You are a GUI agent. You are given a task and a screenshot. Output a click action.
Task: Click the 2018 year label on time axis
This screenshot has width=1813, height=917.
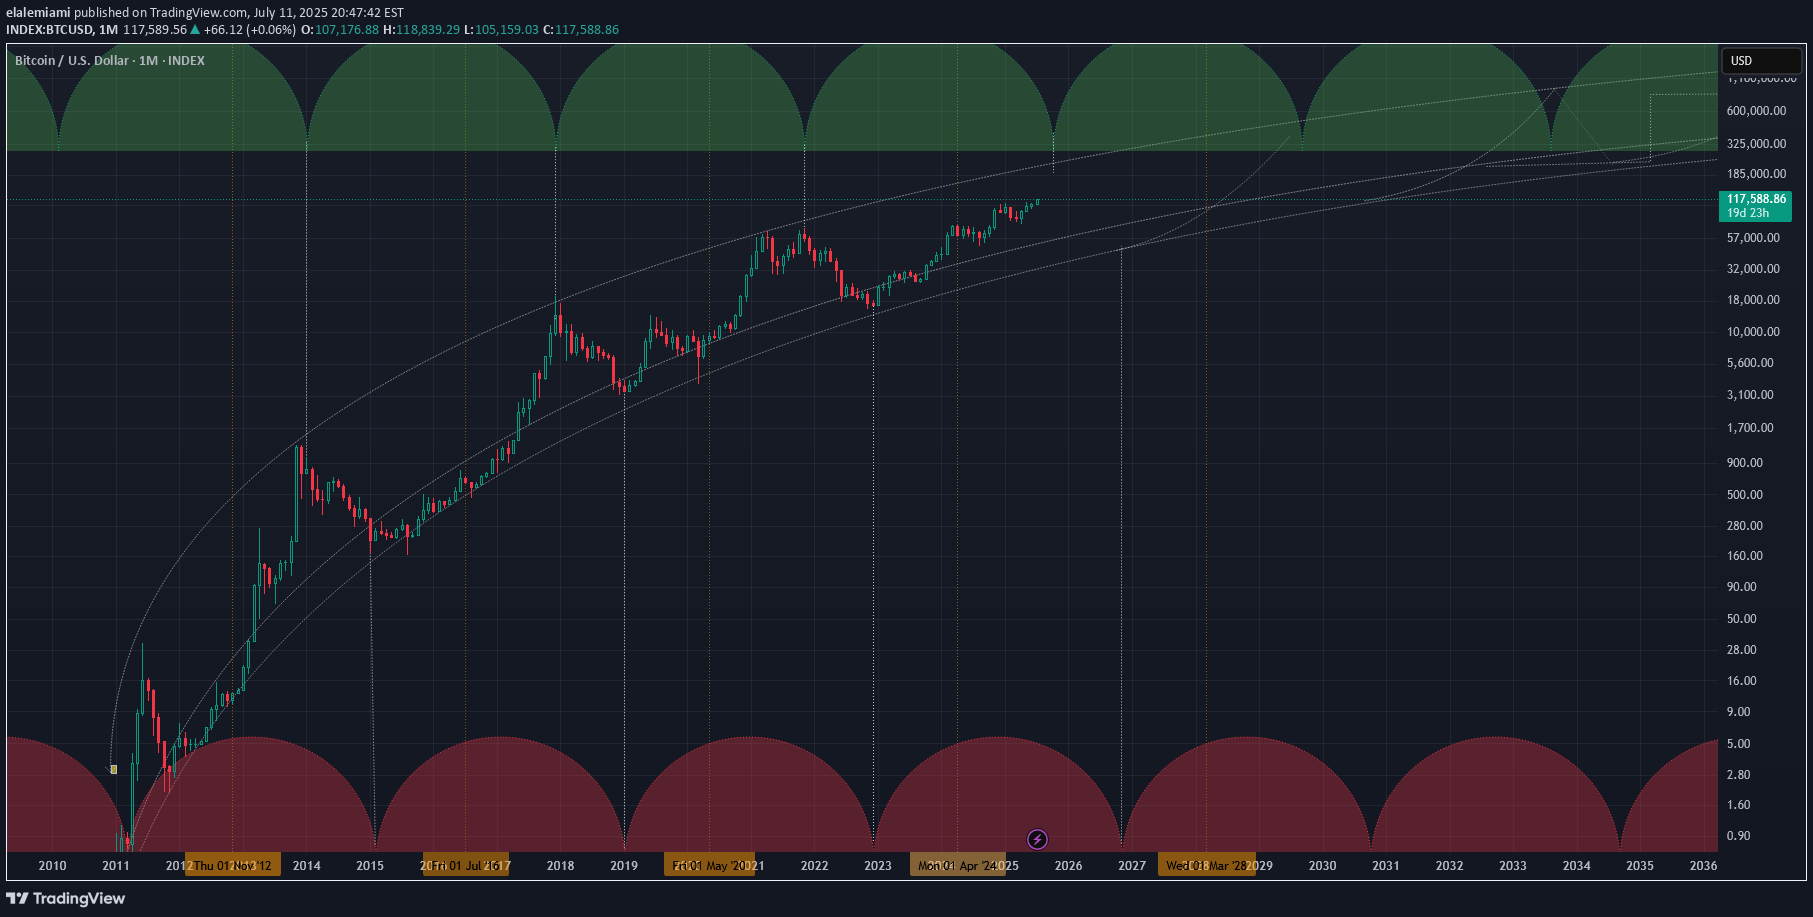click(x=561, y=866)
